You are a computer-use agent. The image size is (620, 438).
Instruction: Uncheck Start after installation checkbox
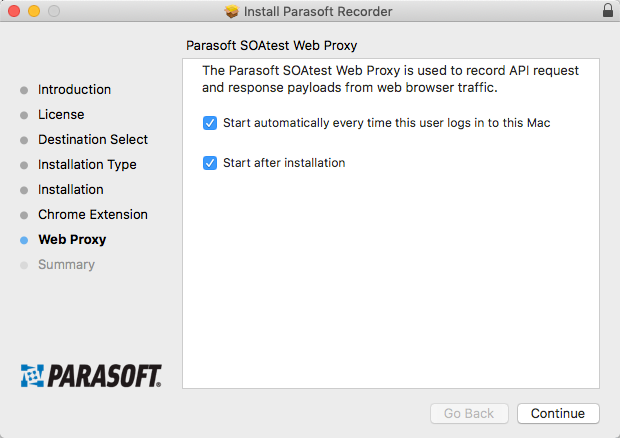210,163
